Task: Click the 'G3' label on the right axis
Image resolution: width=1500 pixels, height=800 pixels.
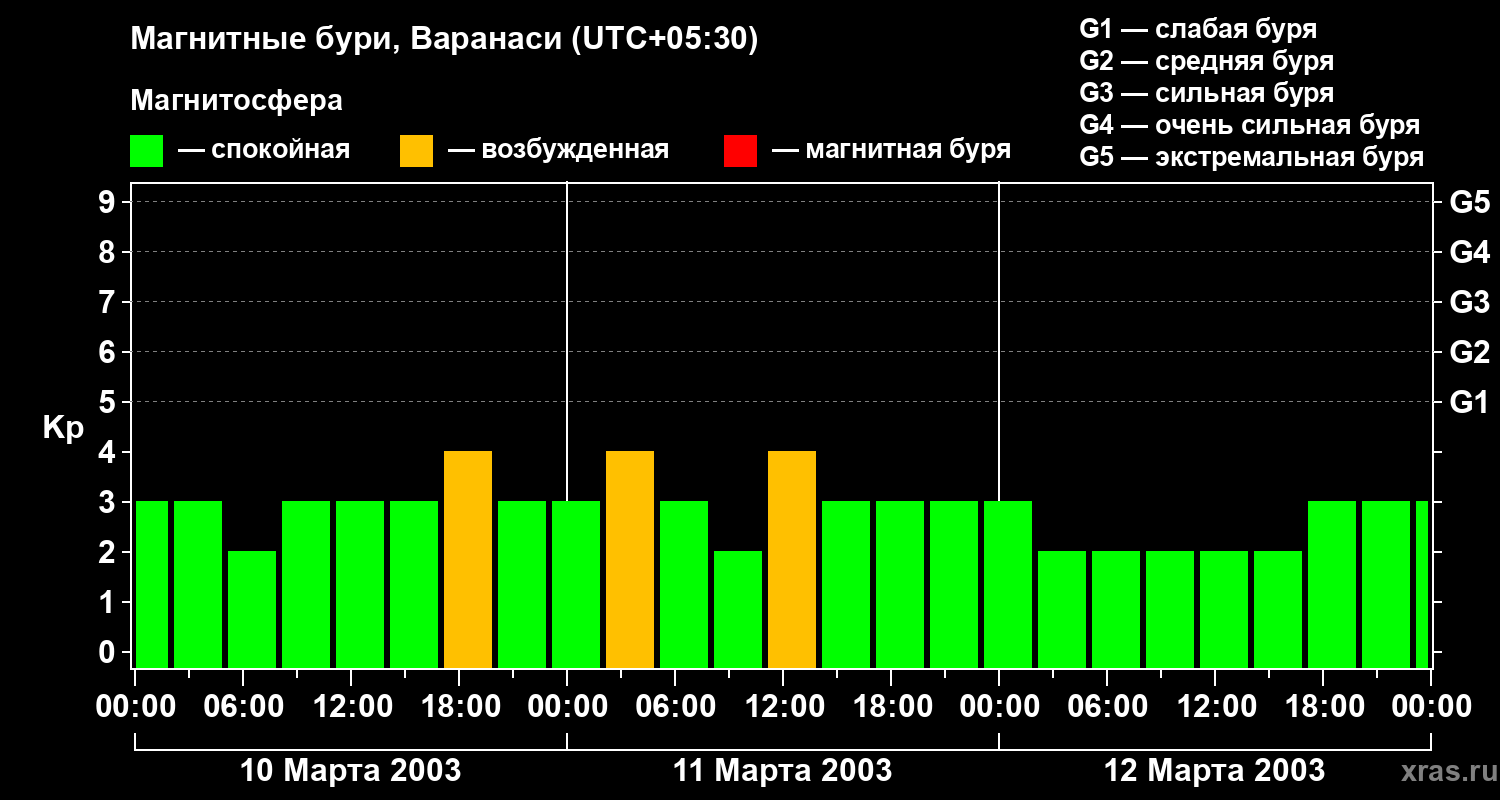Action: pos(1470,302)
